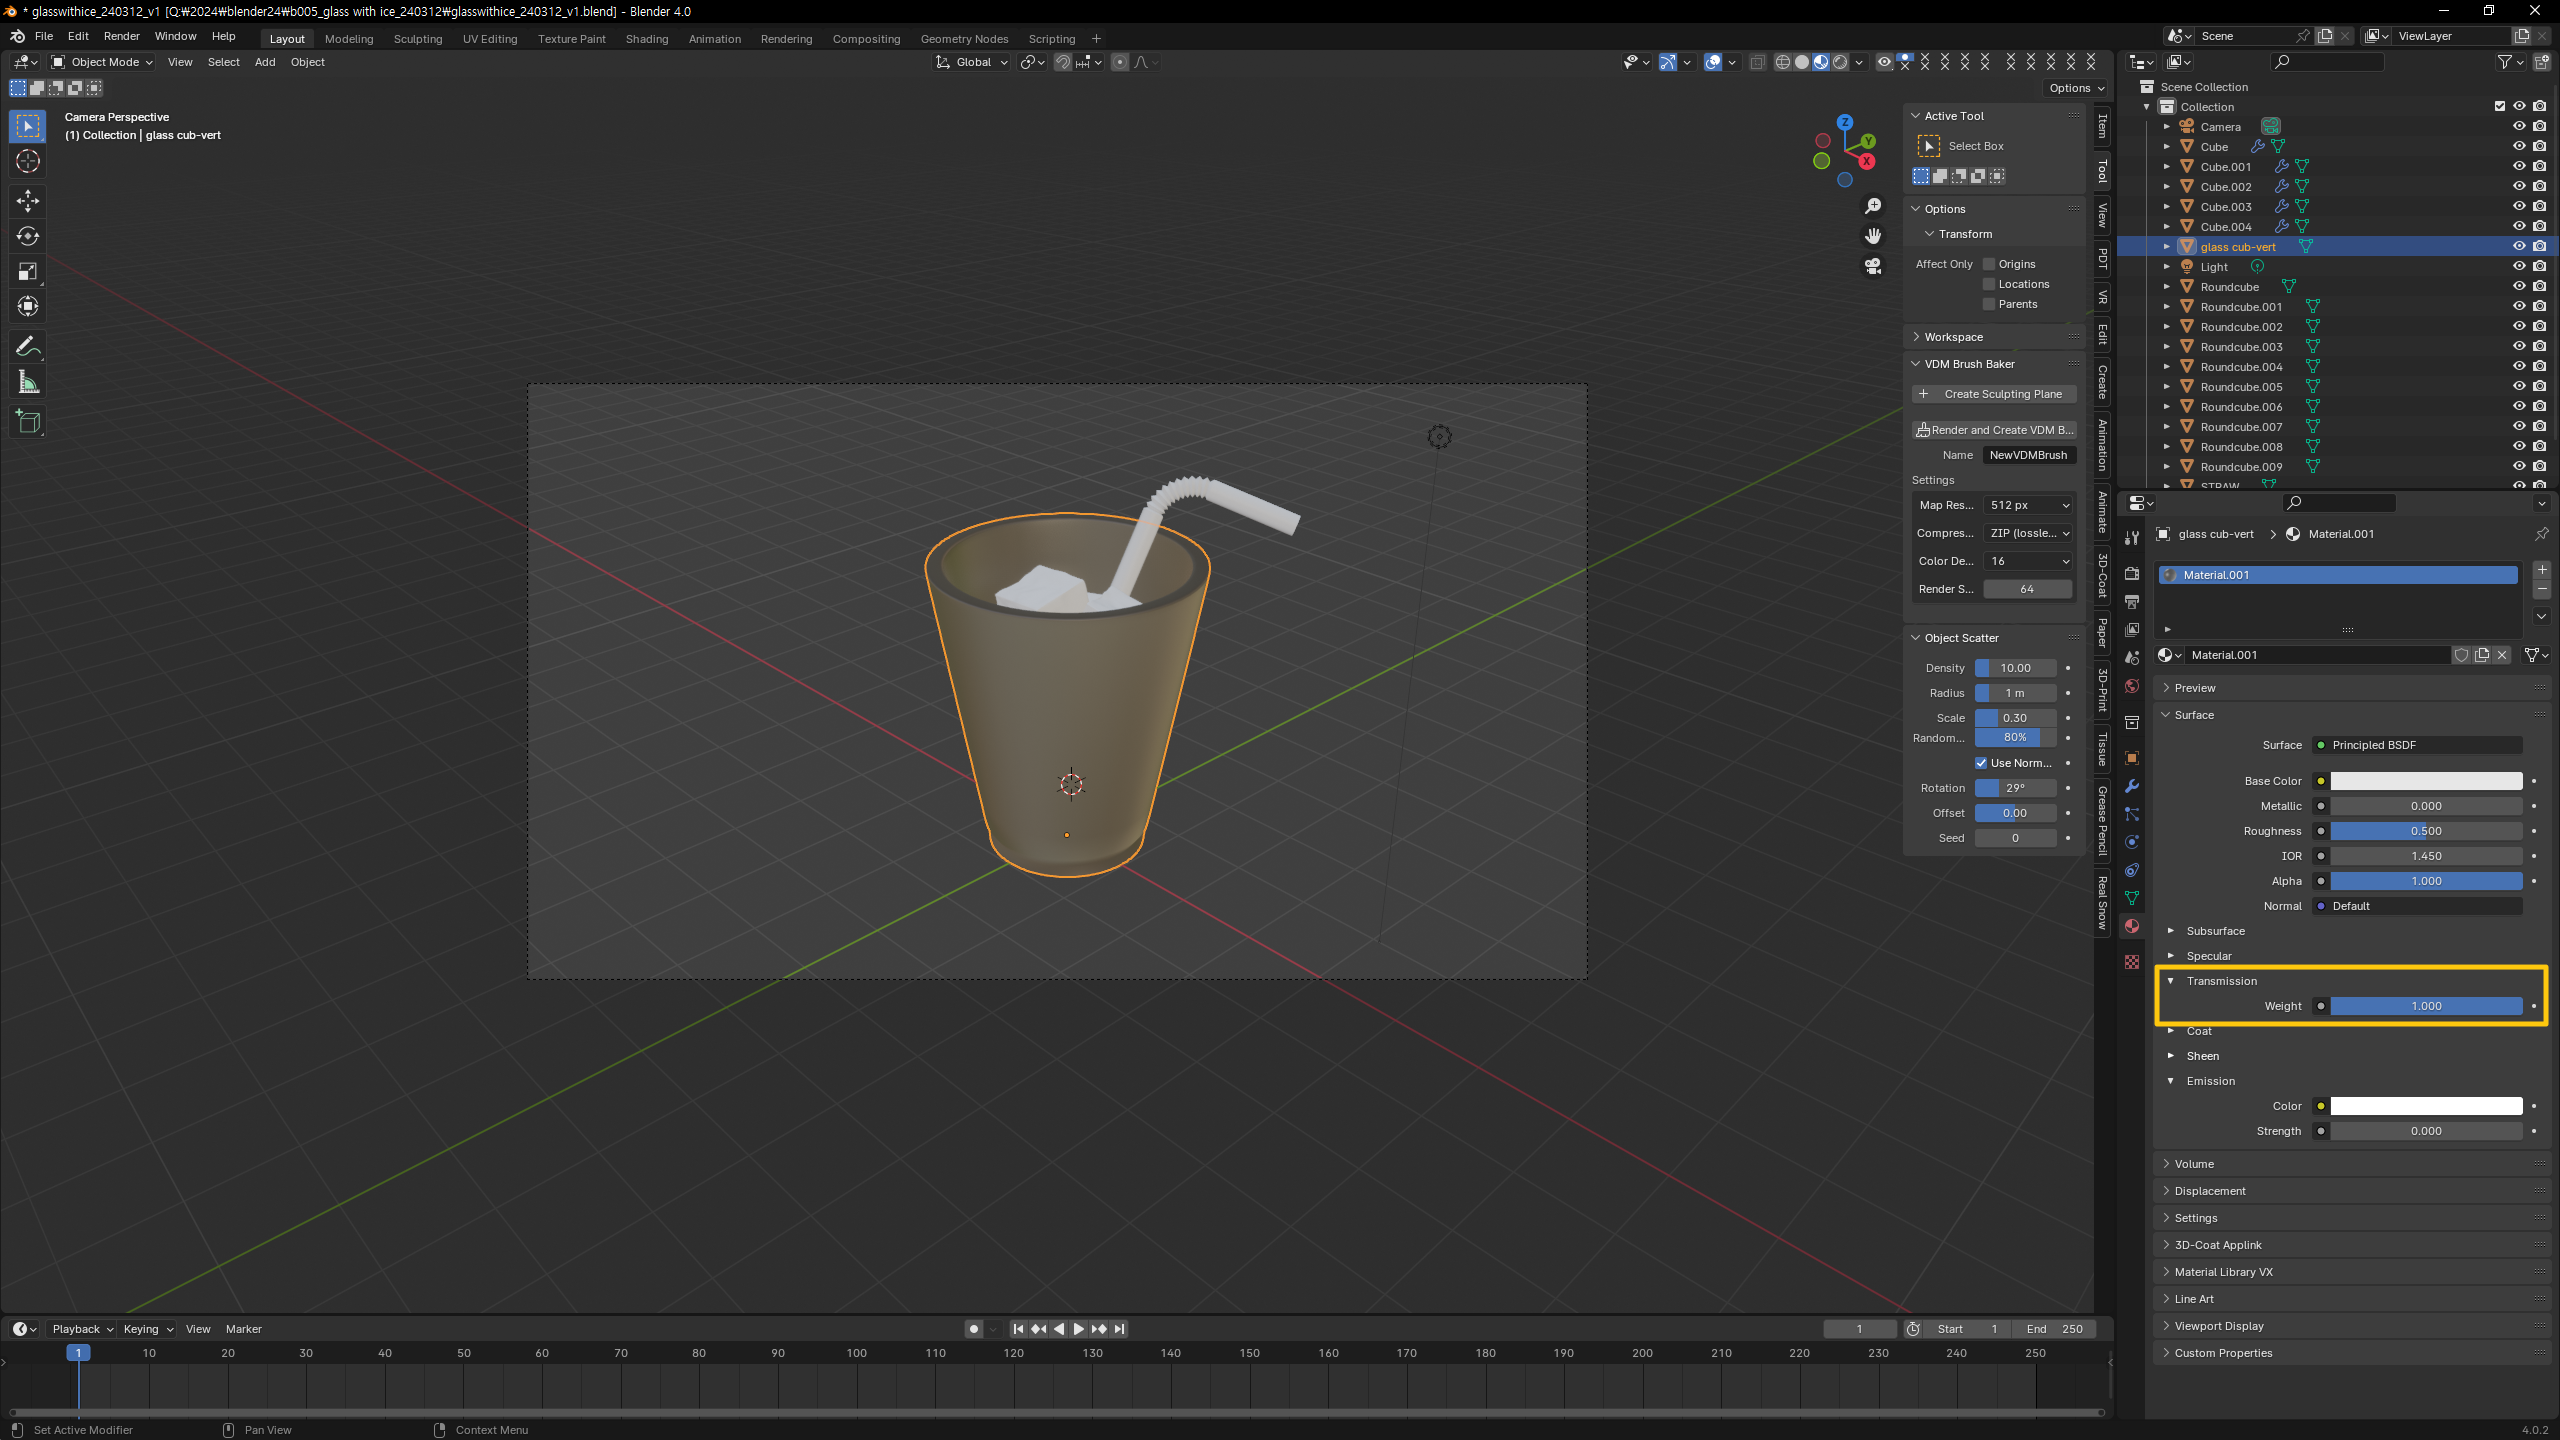The width and height of the screenshot is (2560, 1440).
Task: Click Render and Create VDM Brush button
Action: 1993,430
